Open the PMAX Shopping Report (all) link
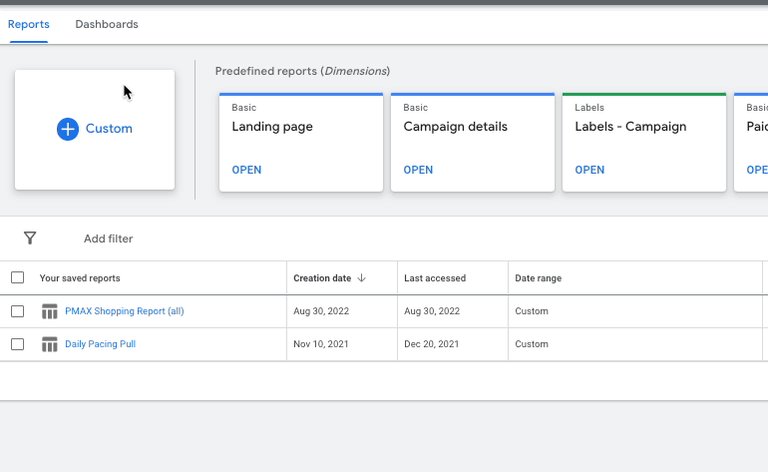 point(124,311)
